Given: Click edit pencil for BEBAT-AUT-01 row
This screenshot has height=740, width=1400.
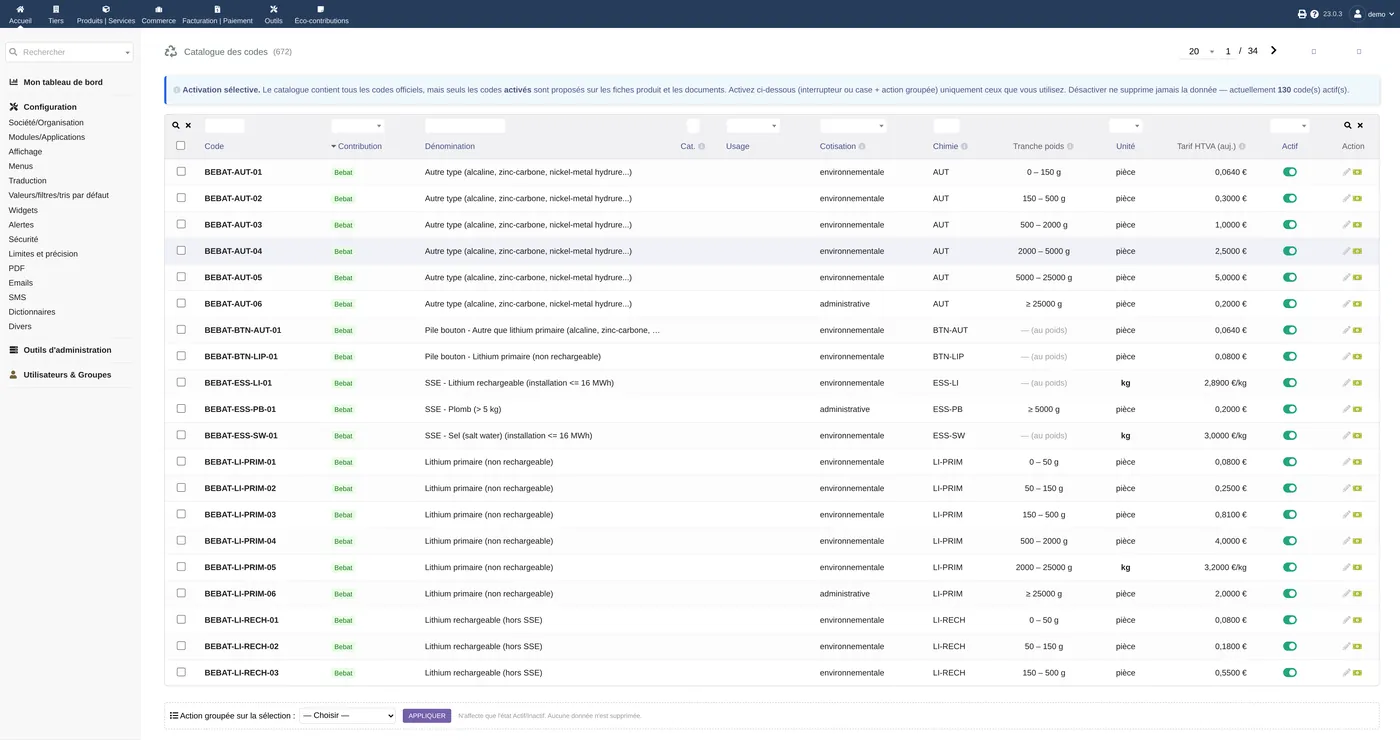Looking at the screenshot, I should pyautogui.click(x=1347, y=172).
